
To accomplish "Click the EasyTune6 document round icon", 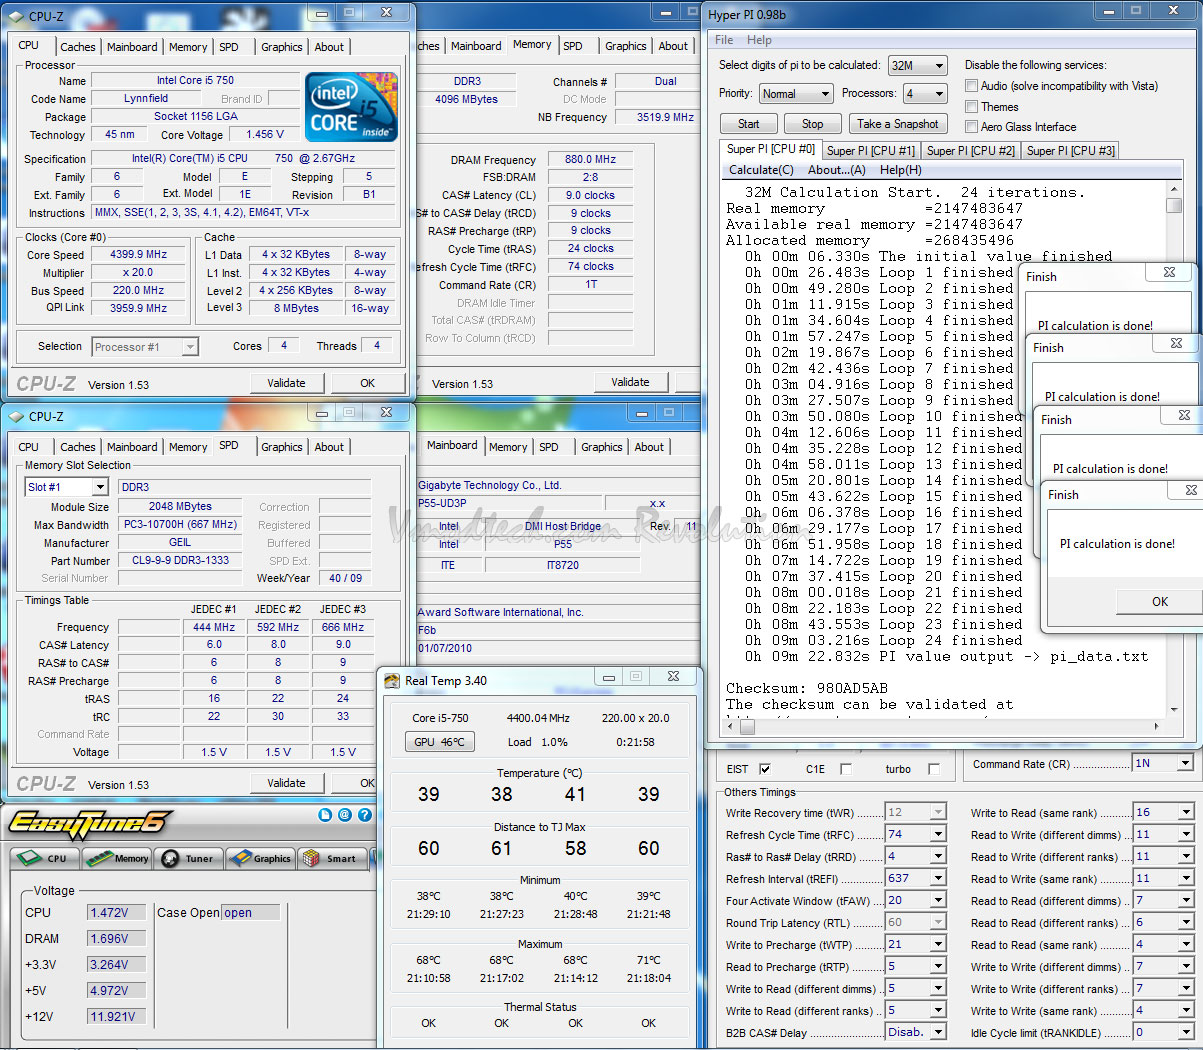I will [x=325, y=815].
